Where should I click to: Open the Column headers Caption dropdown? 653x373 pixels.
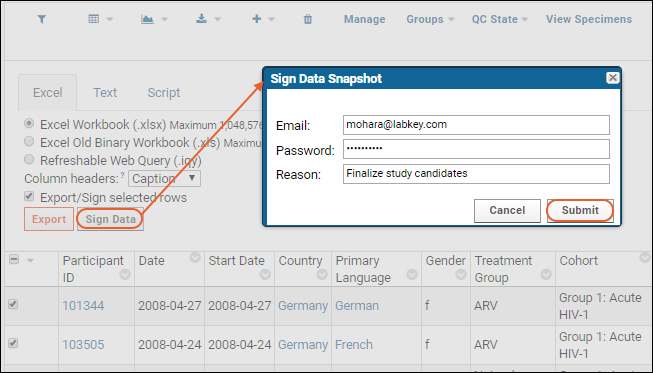164,179
